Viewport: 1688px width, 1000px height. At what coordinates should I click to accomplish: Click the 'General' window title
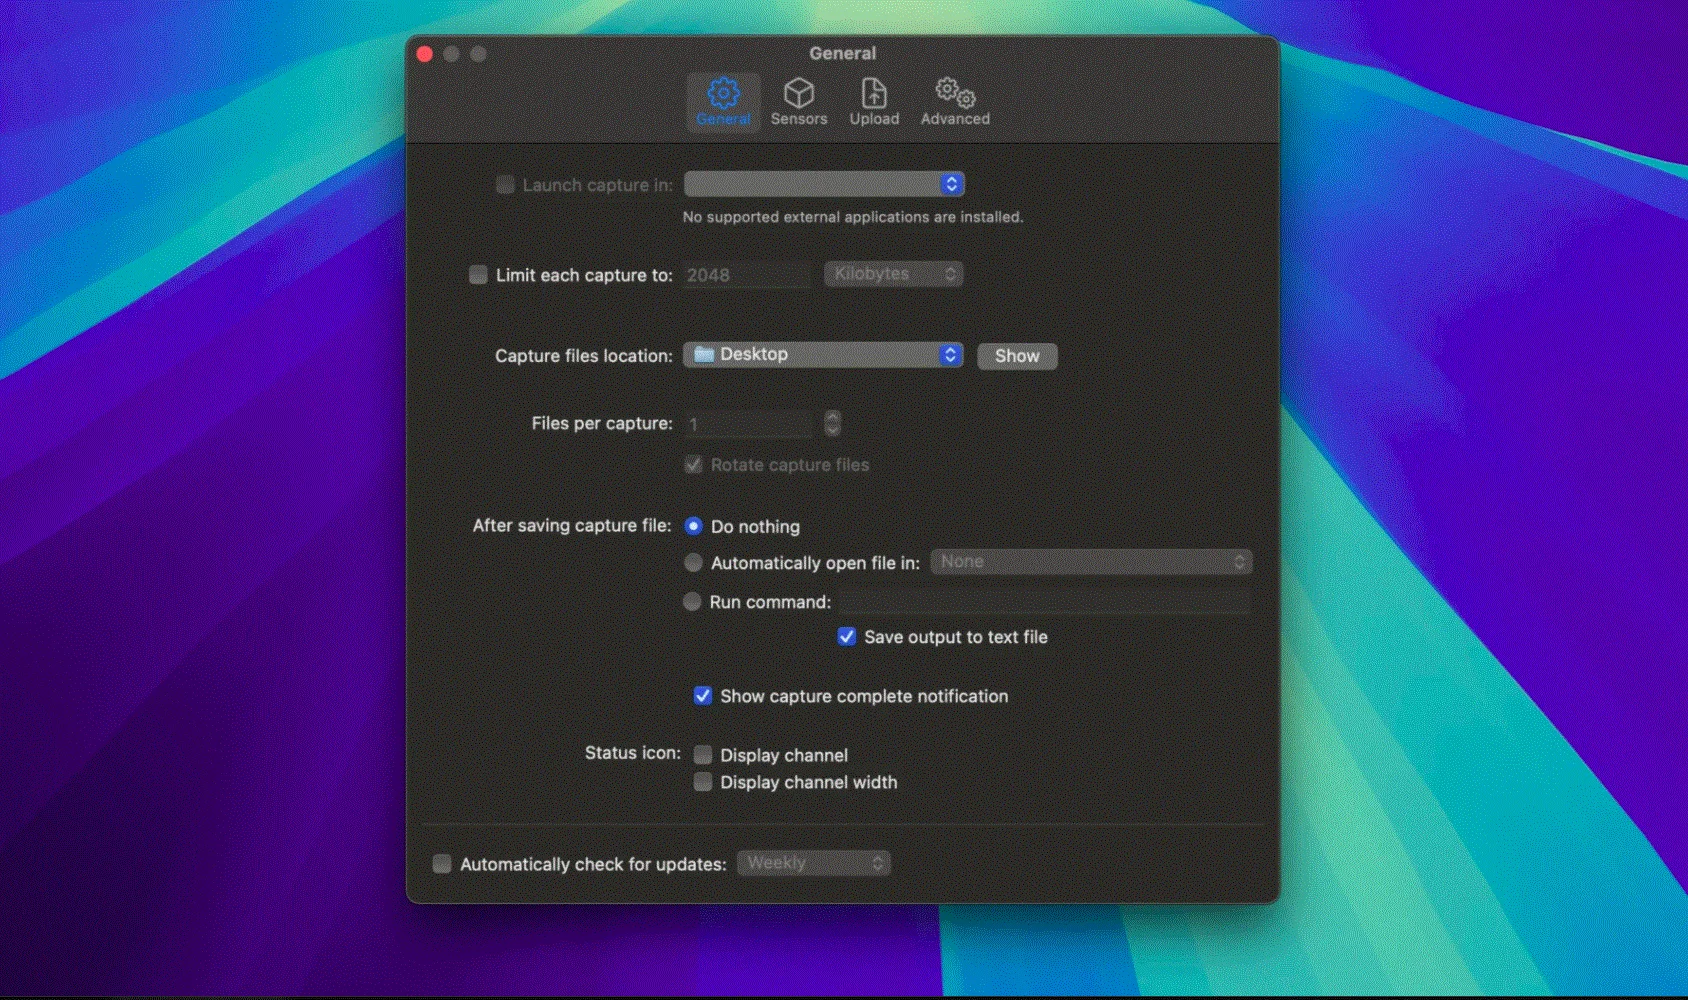click(842, 53)
